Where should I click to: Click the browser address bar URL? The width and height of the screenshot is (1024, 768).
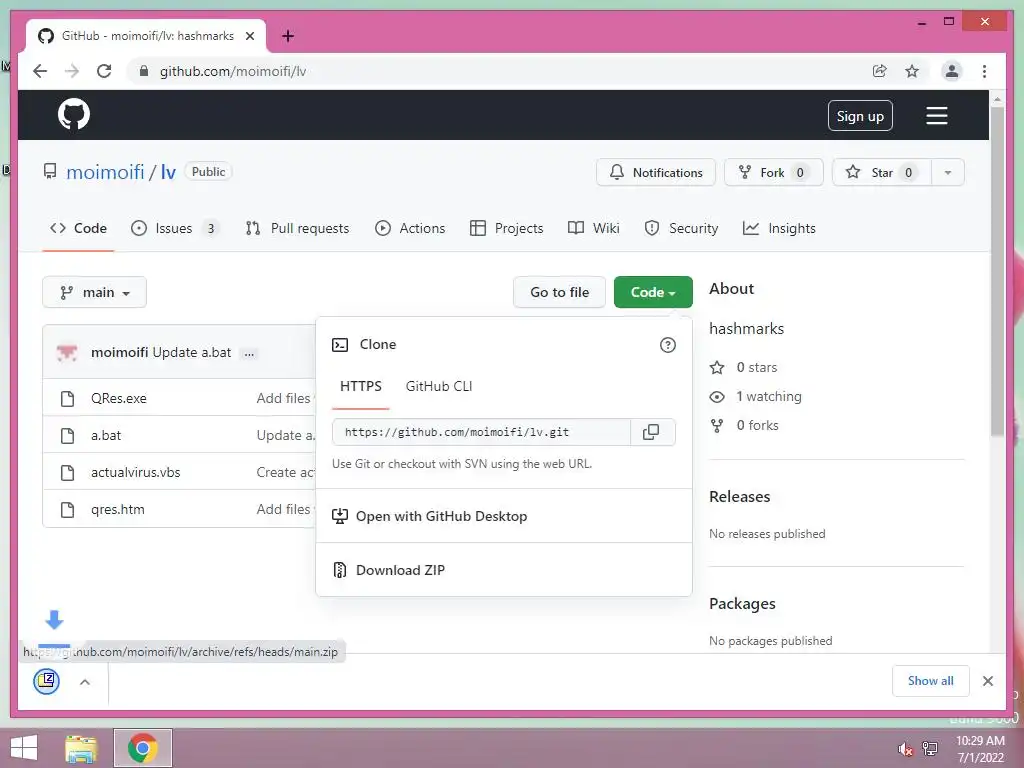233,71
